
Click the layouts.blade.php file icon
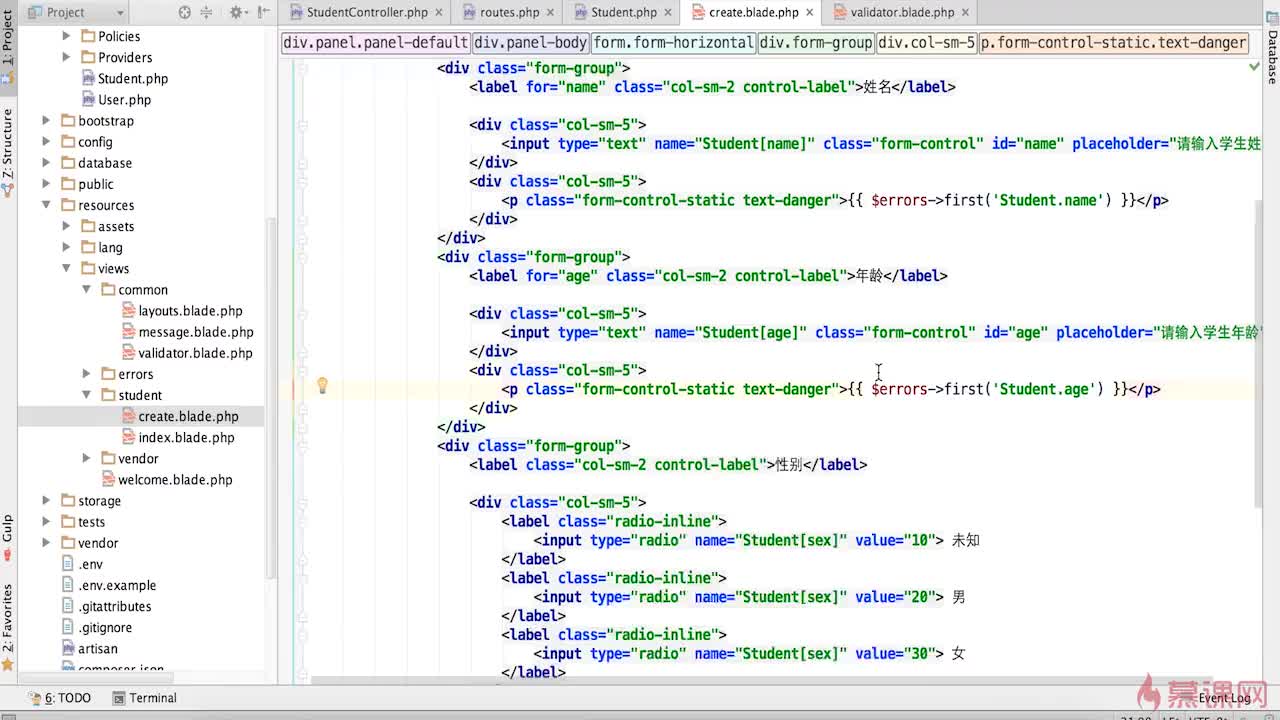(x=128, y=310)
